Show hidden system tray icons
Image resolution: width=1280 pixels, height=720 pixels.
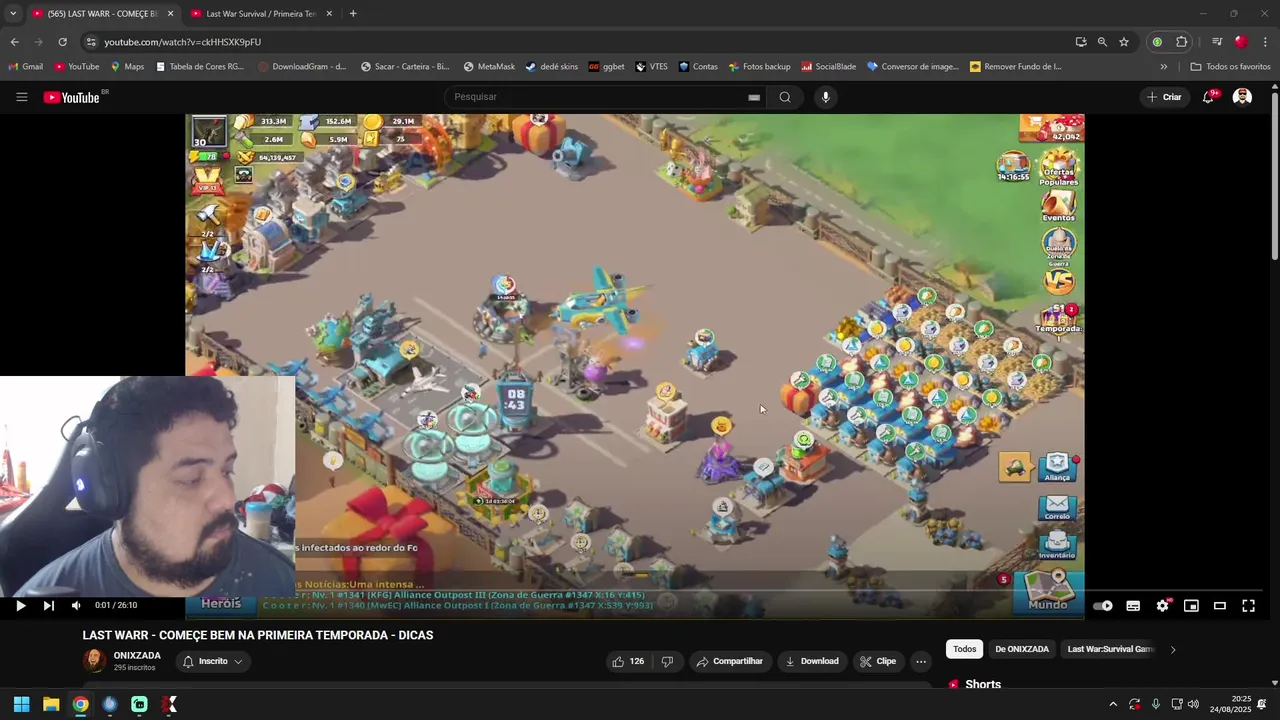1113,704
